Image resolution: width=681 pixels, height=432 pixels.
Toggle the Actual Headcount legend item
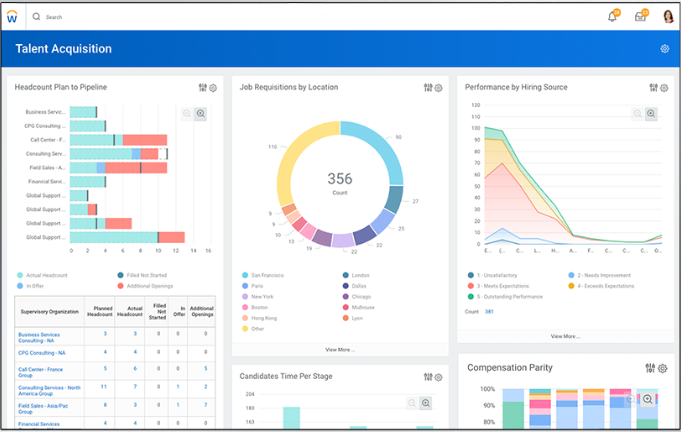click(x=43, y=275)
